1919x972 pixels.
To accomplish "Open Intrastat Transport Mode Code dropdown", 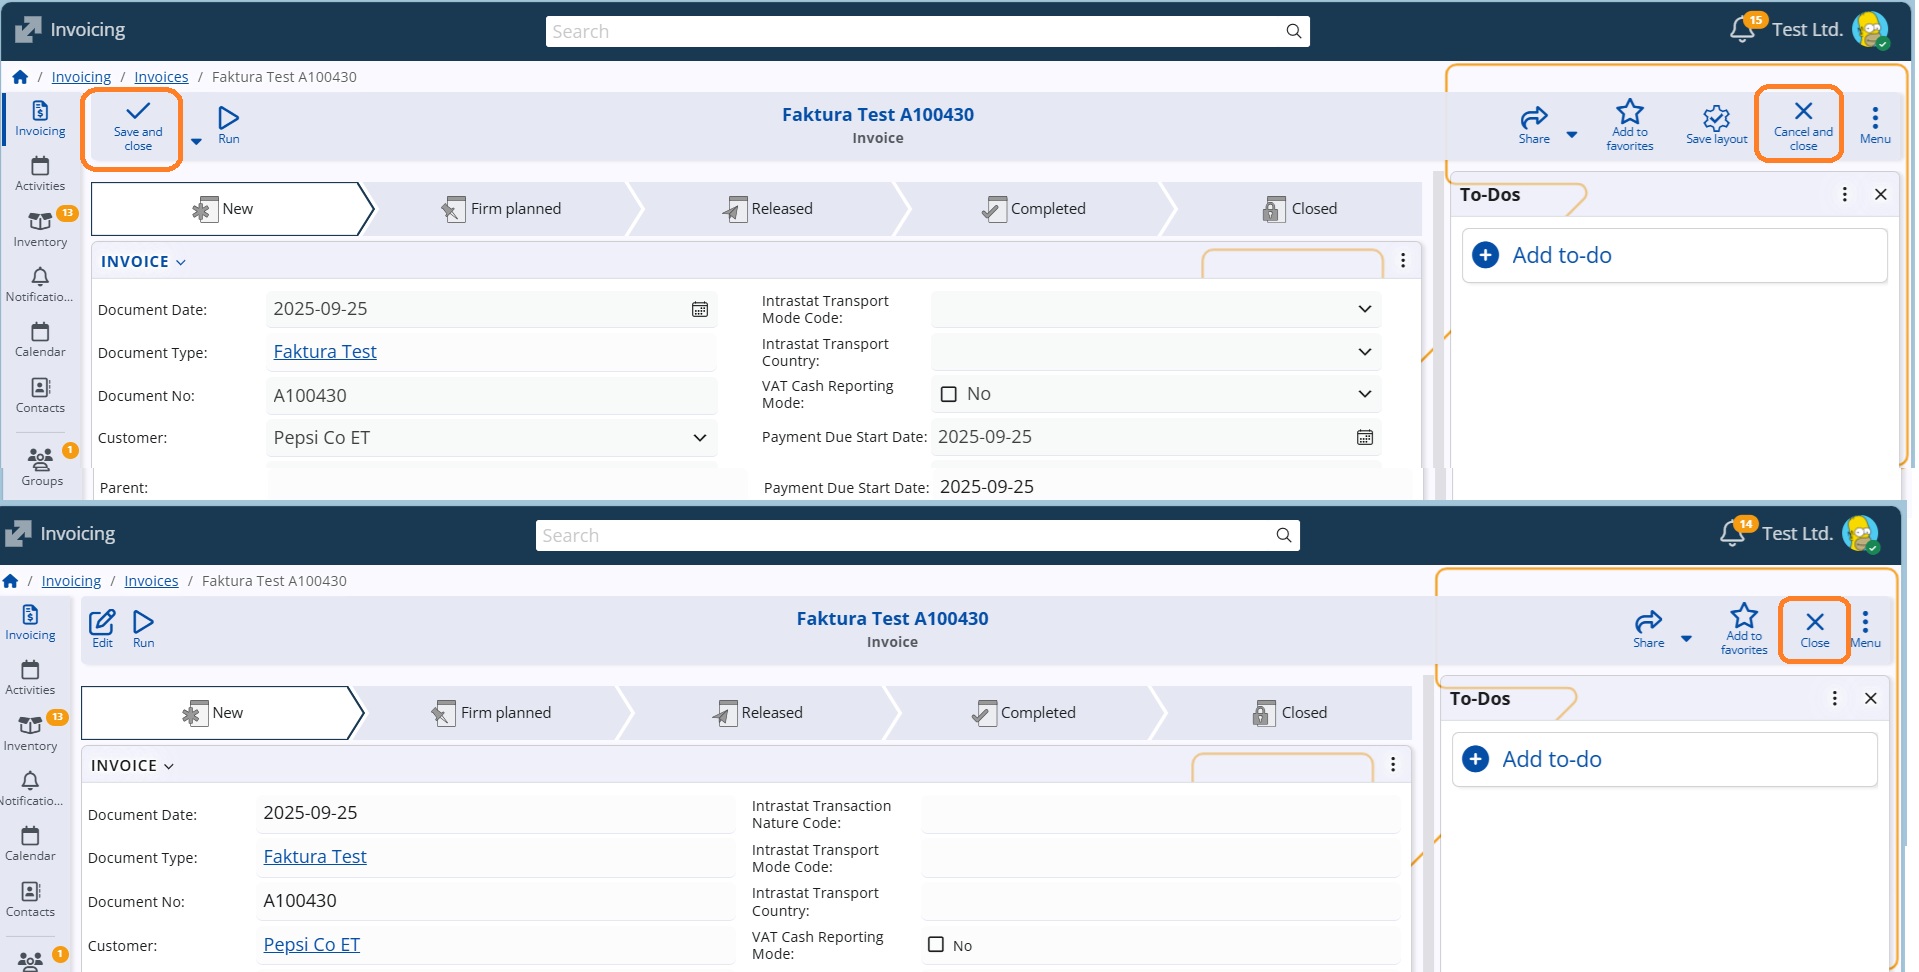I will pyautogui.click(x=1365, y=309).
